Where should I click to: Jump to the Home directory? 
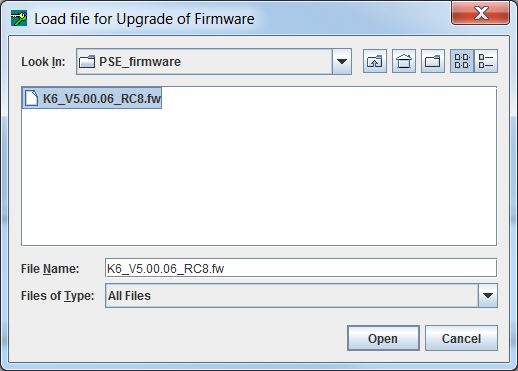pyautogui.click(x=404, y=61)
